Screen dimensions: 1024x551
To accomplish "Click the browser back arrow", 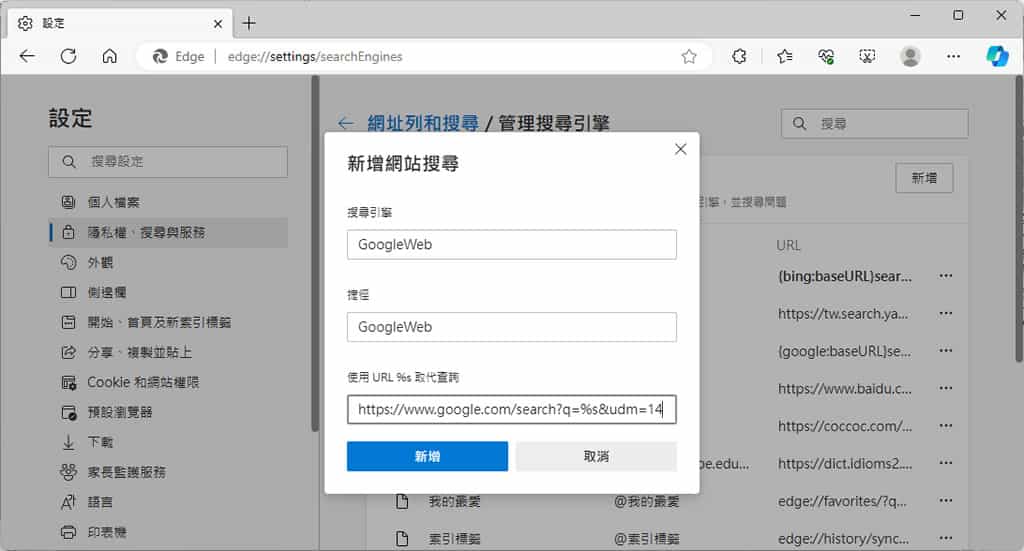I will (x=27, y=56).
